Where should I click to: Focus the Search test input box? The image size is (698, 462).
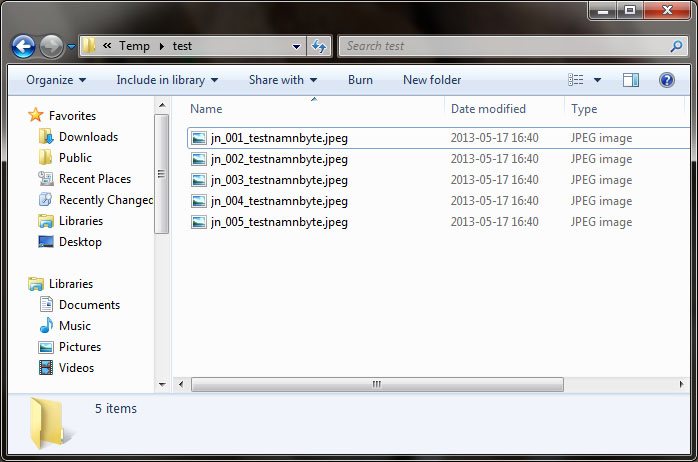coord(505,46)
